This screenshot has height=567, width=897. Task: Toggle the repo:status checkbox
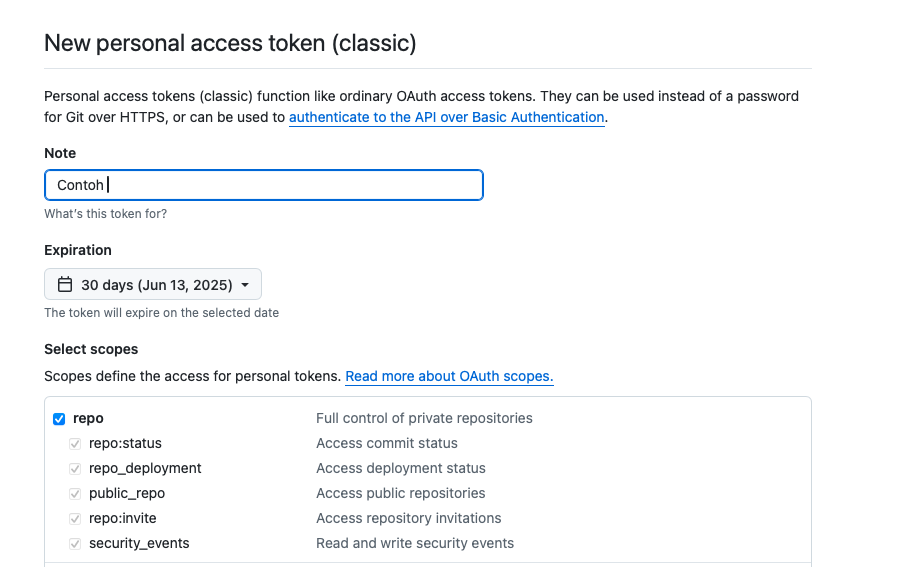[x=75, y=443]
